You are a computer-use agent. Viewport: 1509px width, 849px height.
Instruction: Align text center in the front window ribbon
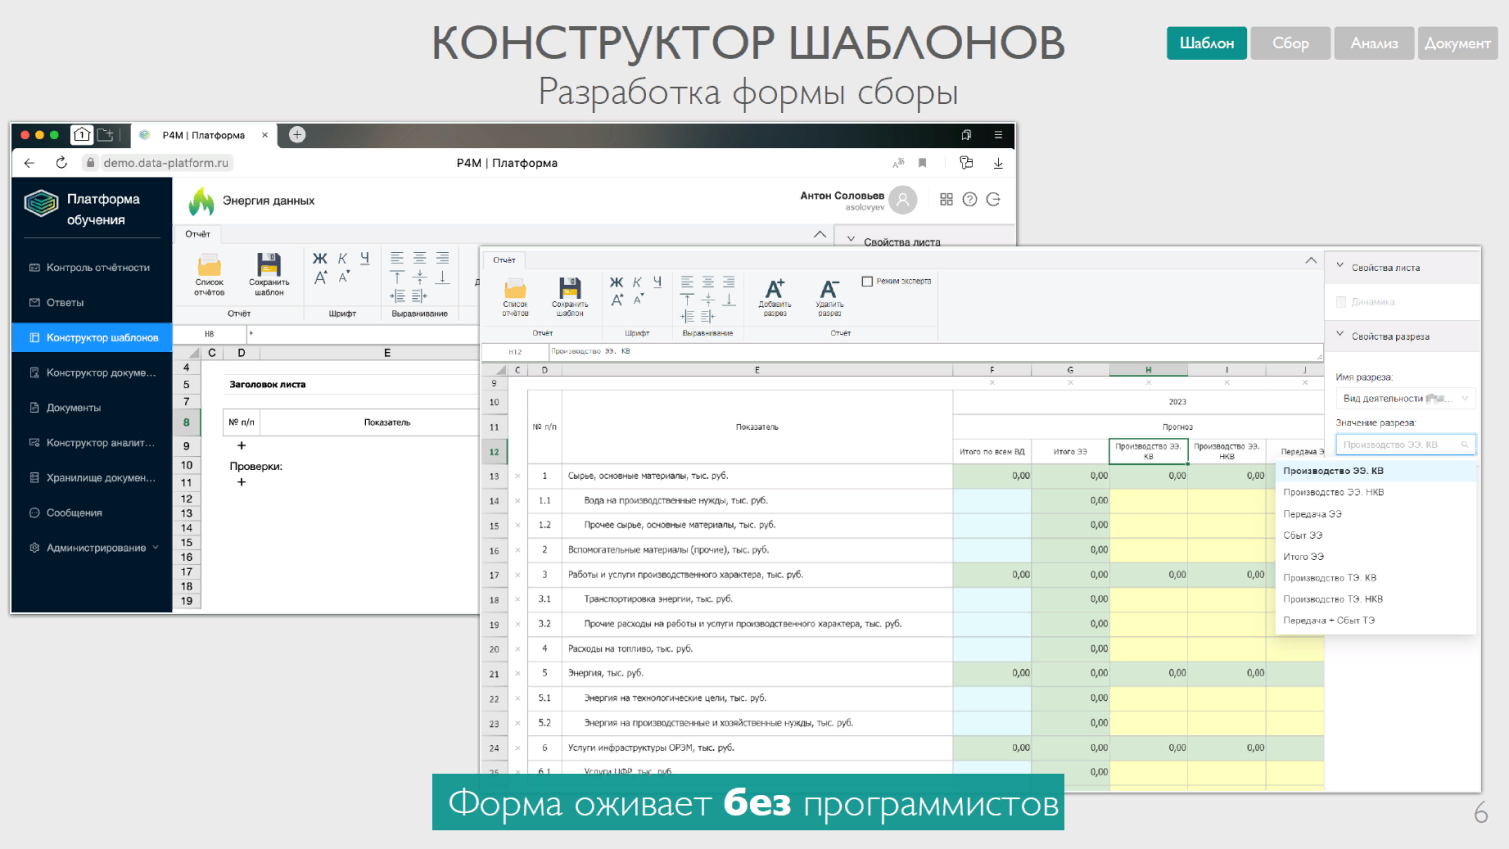(708, 282)
